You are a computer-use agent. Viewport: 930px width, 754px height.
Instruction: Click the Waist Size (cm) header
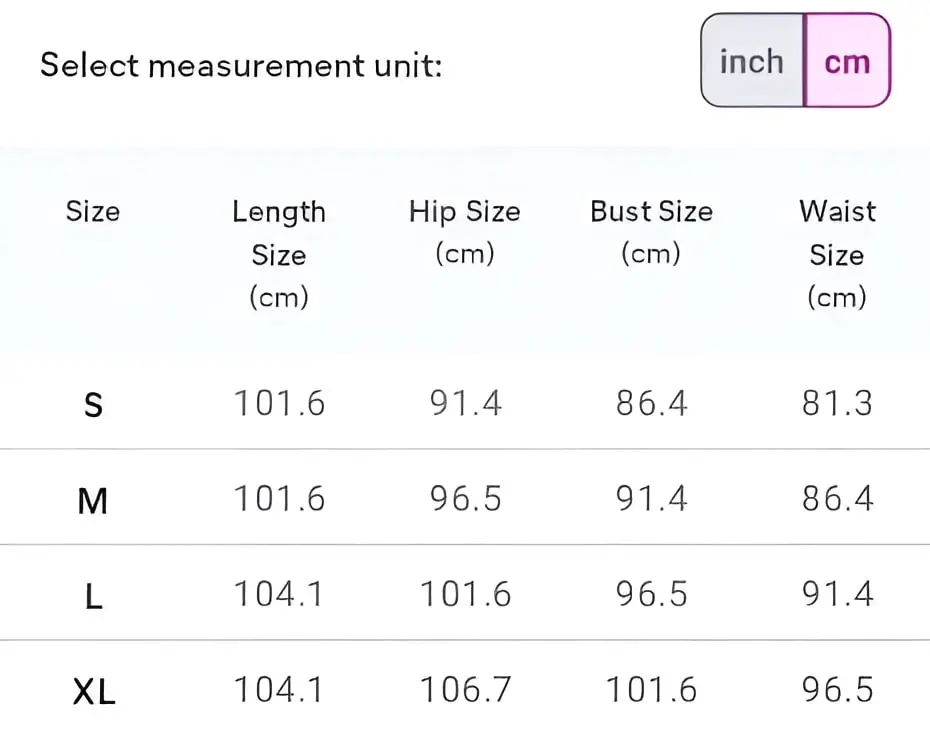pos(837,254)
